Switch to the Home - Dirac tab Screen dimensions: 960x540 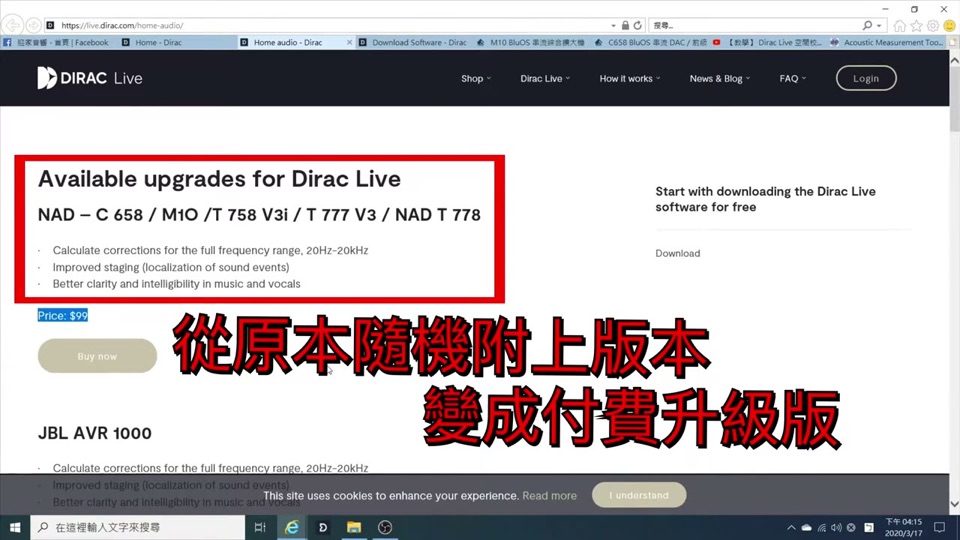[159, 42]
